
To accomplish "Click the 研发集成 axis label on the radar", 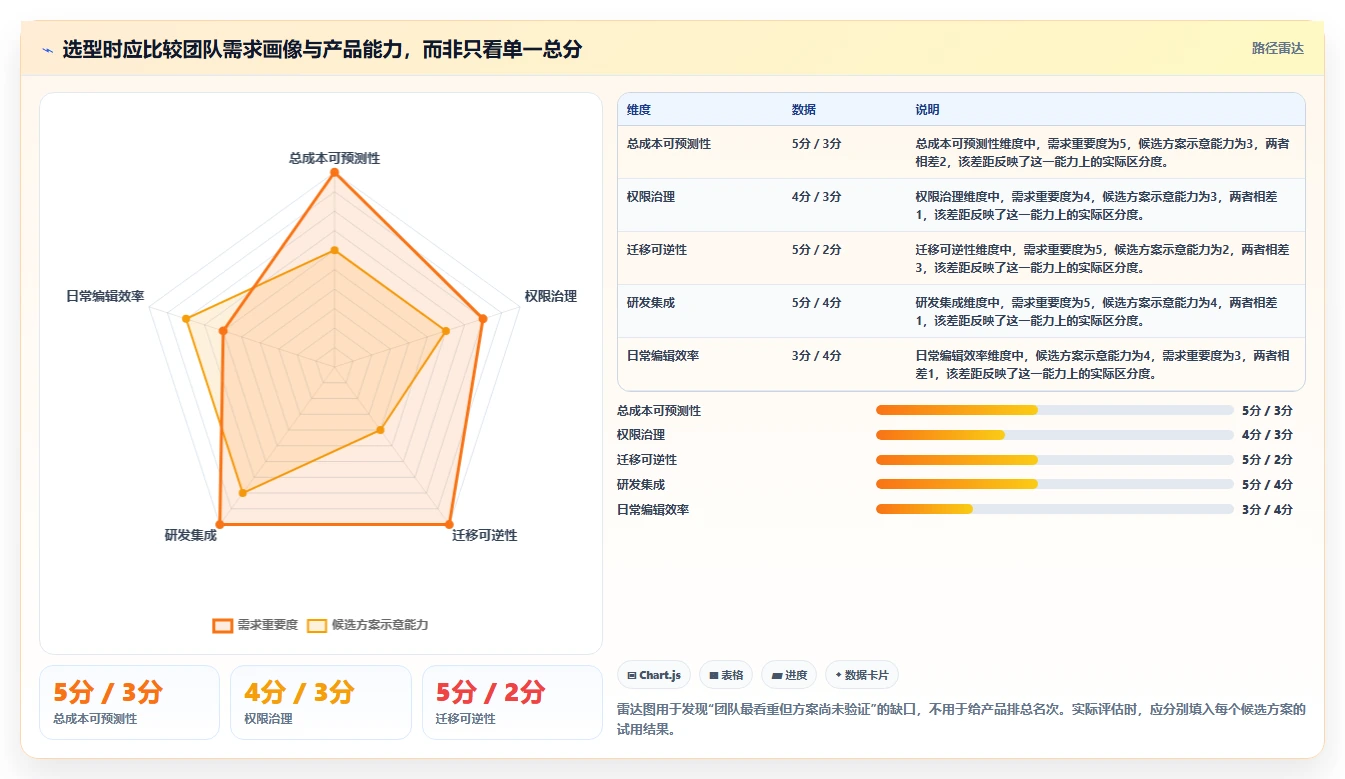I will pyautogui.click(x=191, y=535).
